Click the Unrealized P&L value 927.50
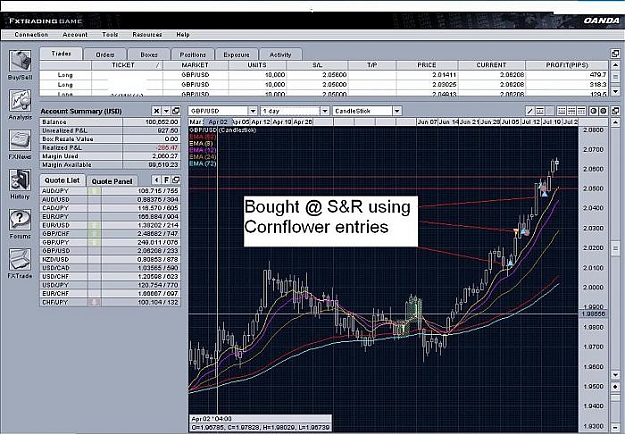This screenshot has height=435, width=625. click(168, 130)
